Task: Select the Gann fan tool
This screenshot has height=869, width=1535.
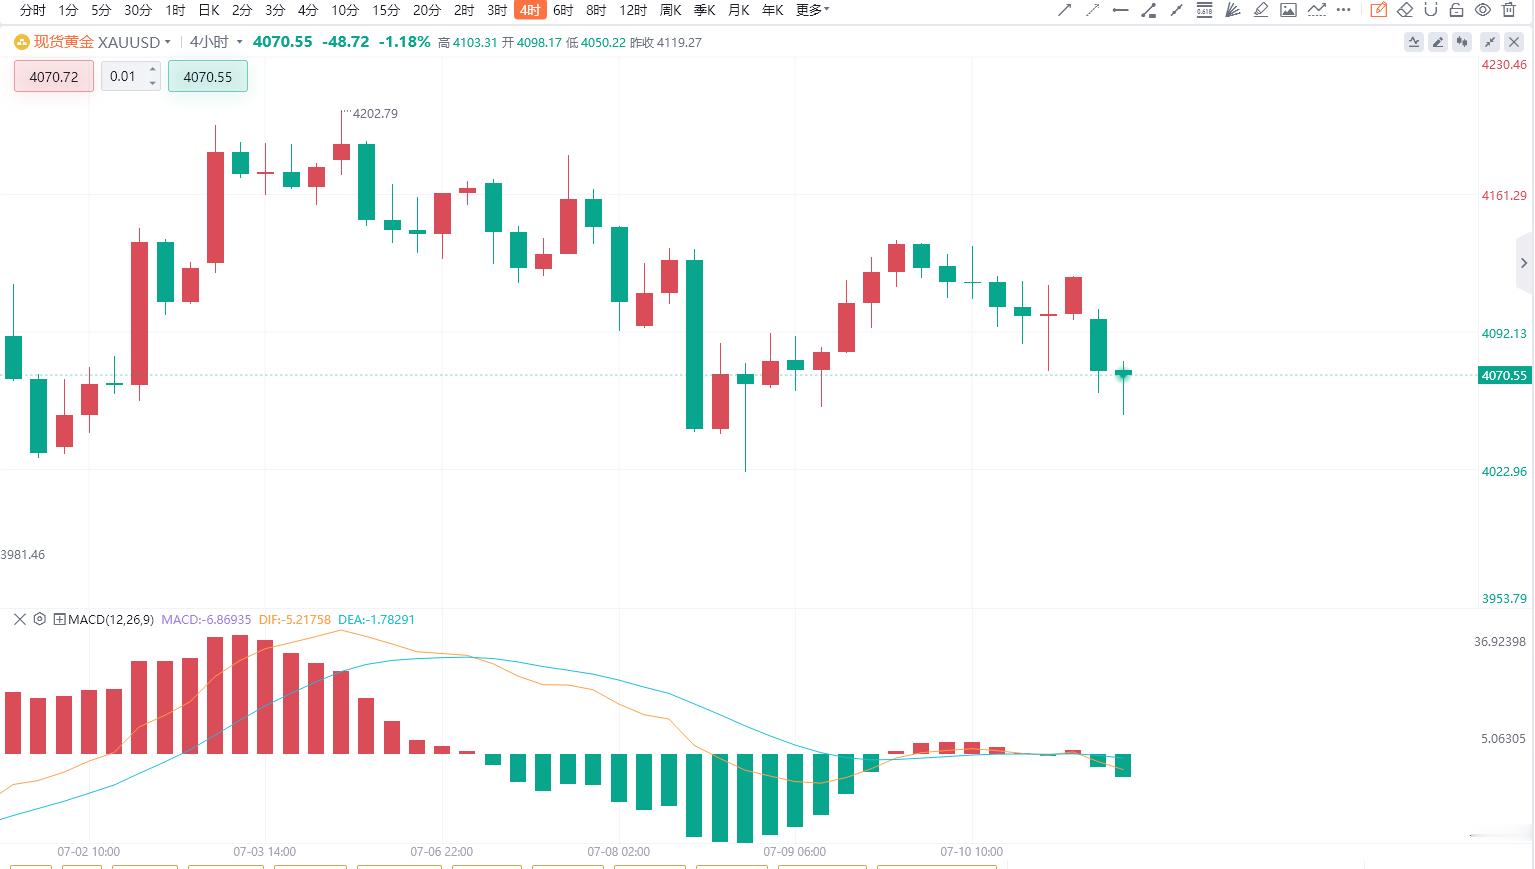Action: click(x=1233, y=10)
